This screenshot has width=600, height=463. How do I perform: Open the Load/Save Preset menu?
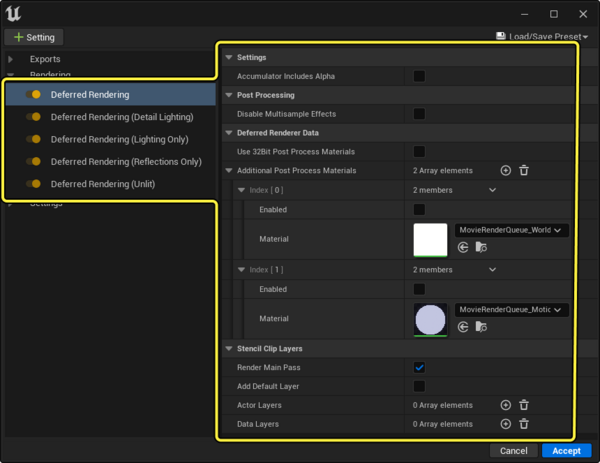[541, 37]
